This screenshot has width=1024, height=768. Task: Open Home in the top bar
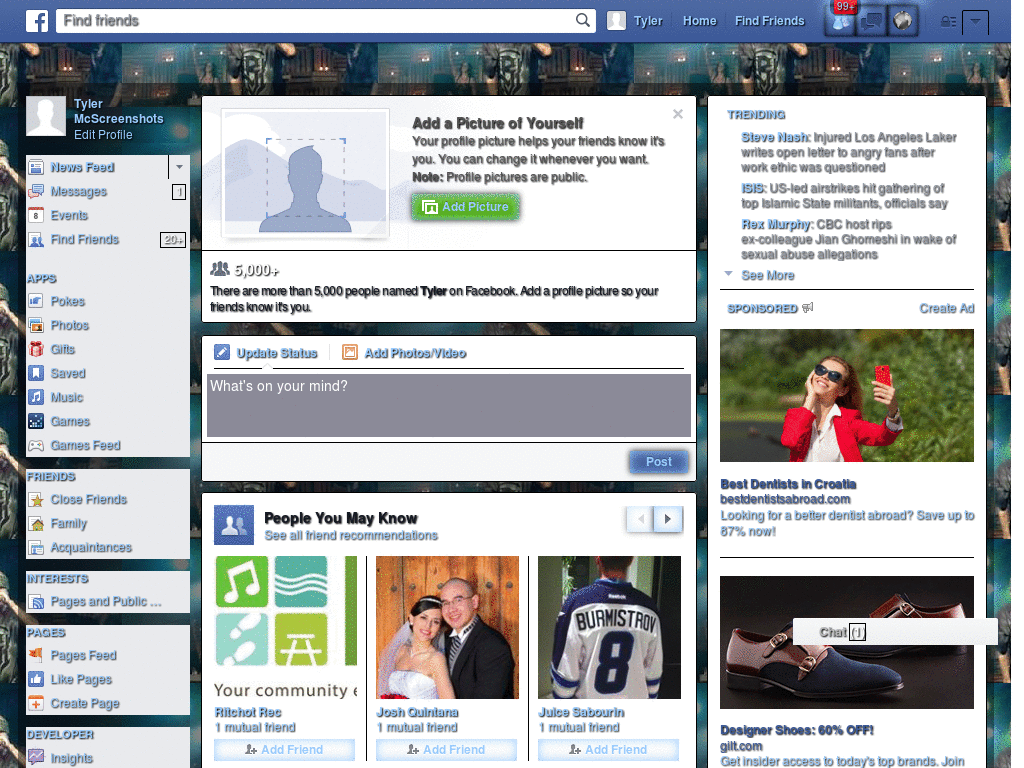pos(699,21)
